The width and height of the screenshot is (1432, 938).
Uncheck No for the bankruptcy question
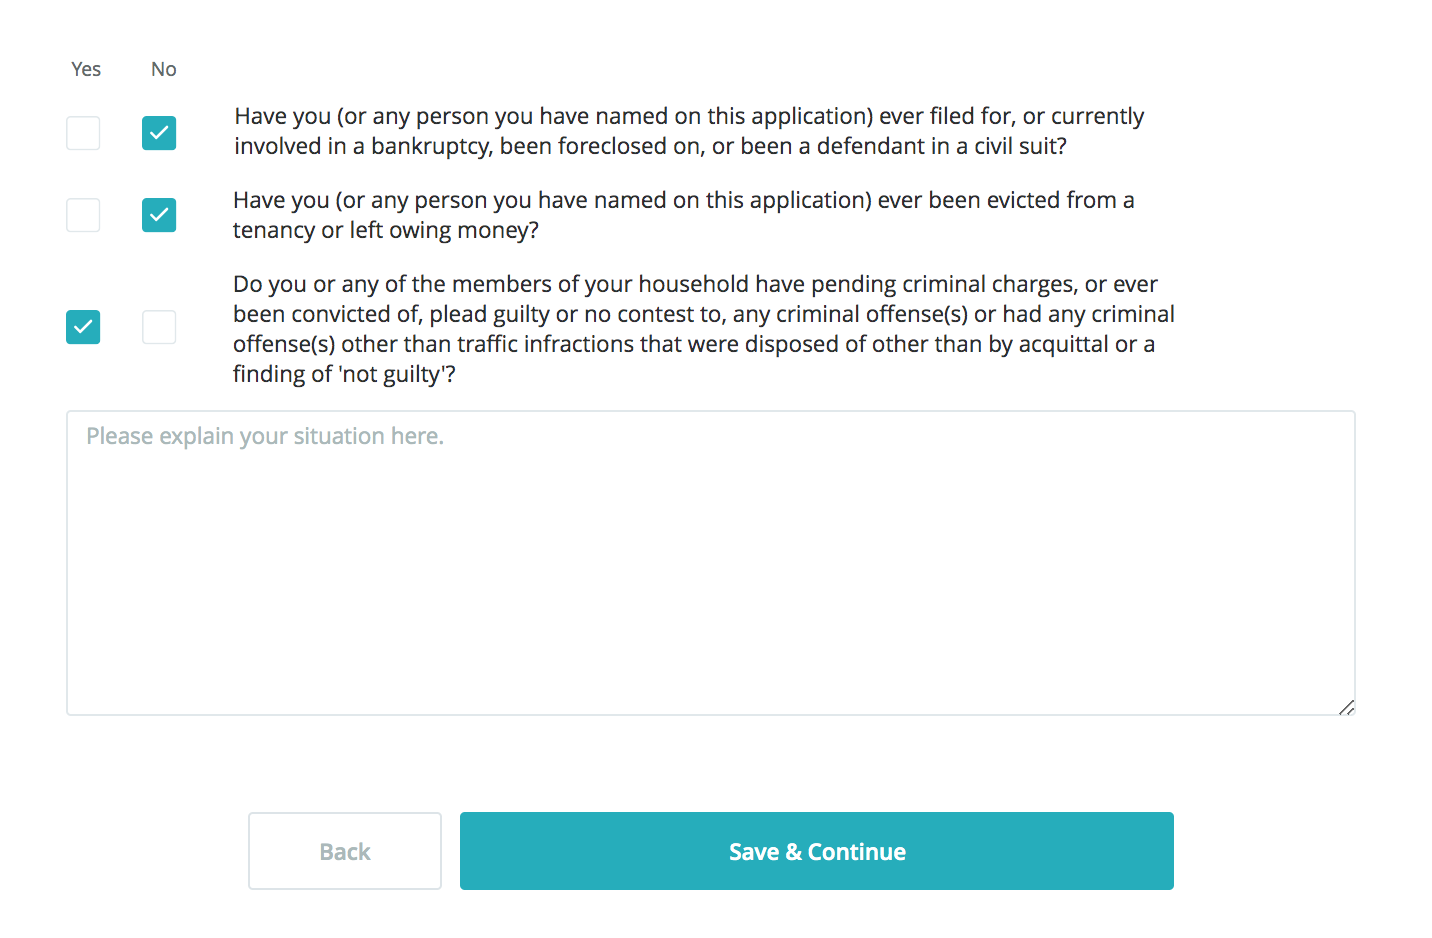coord(159,133)
